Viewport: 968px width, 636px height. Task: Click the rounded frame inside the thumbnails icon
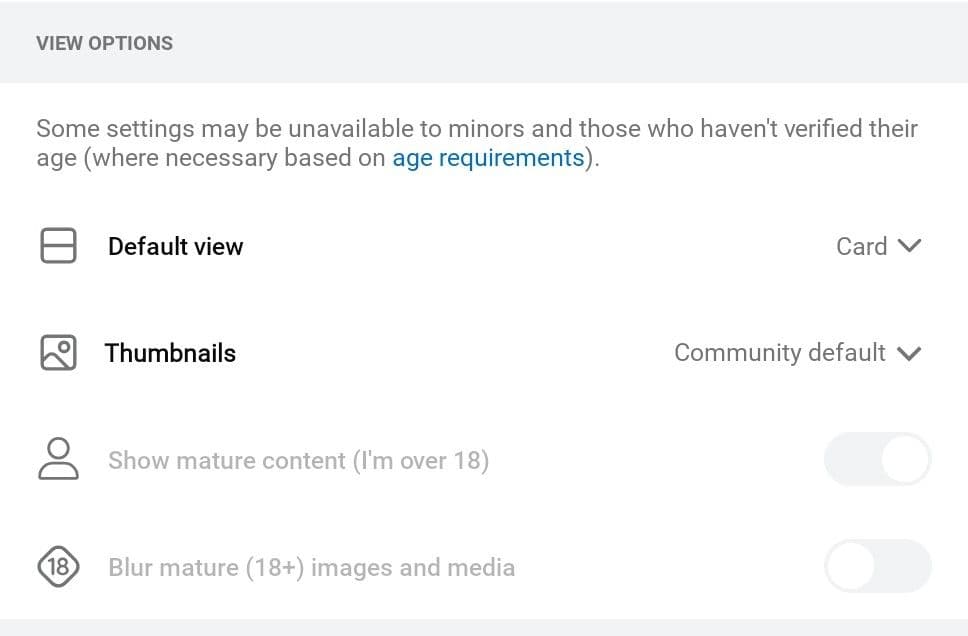click(x=58, y=353)
